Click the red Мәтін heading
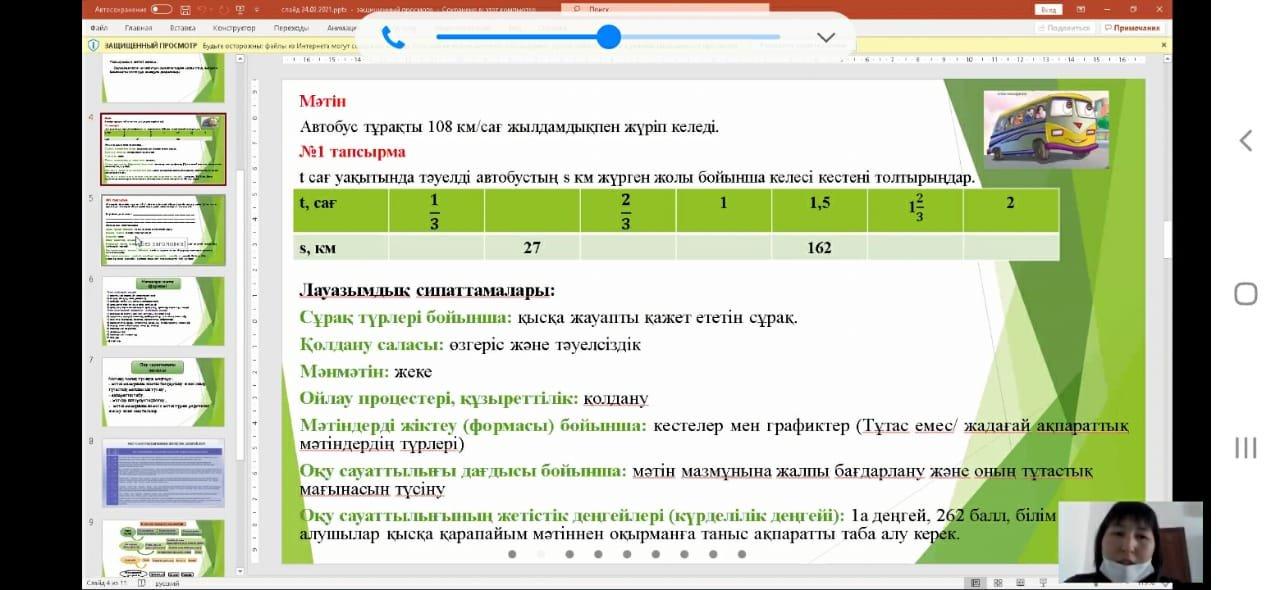The width and height of the screenshot is (1280, 590). pos(323,101)
